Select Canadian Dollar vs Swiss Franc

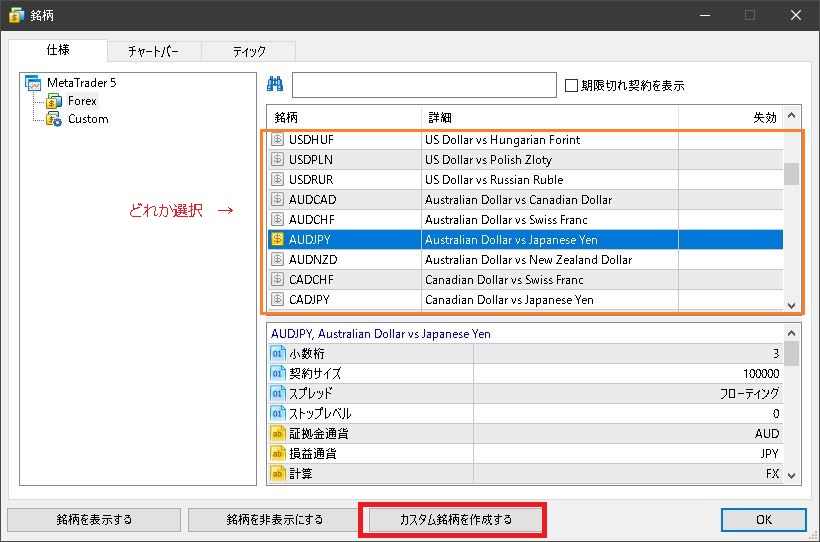(504, 279)
